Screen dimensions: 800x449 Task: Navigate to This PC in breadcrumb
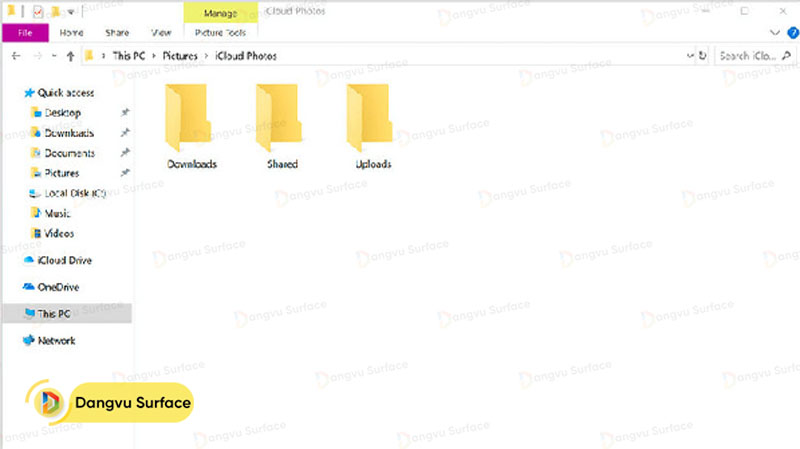tap(129, 56)
